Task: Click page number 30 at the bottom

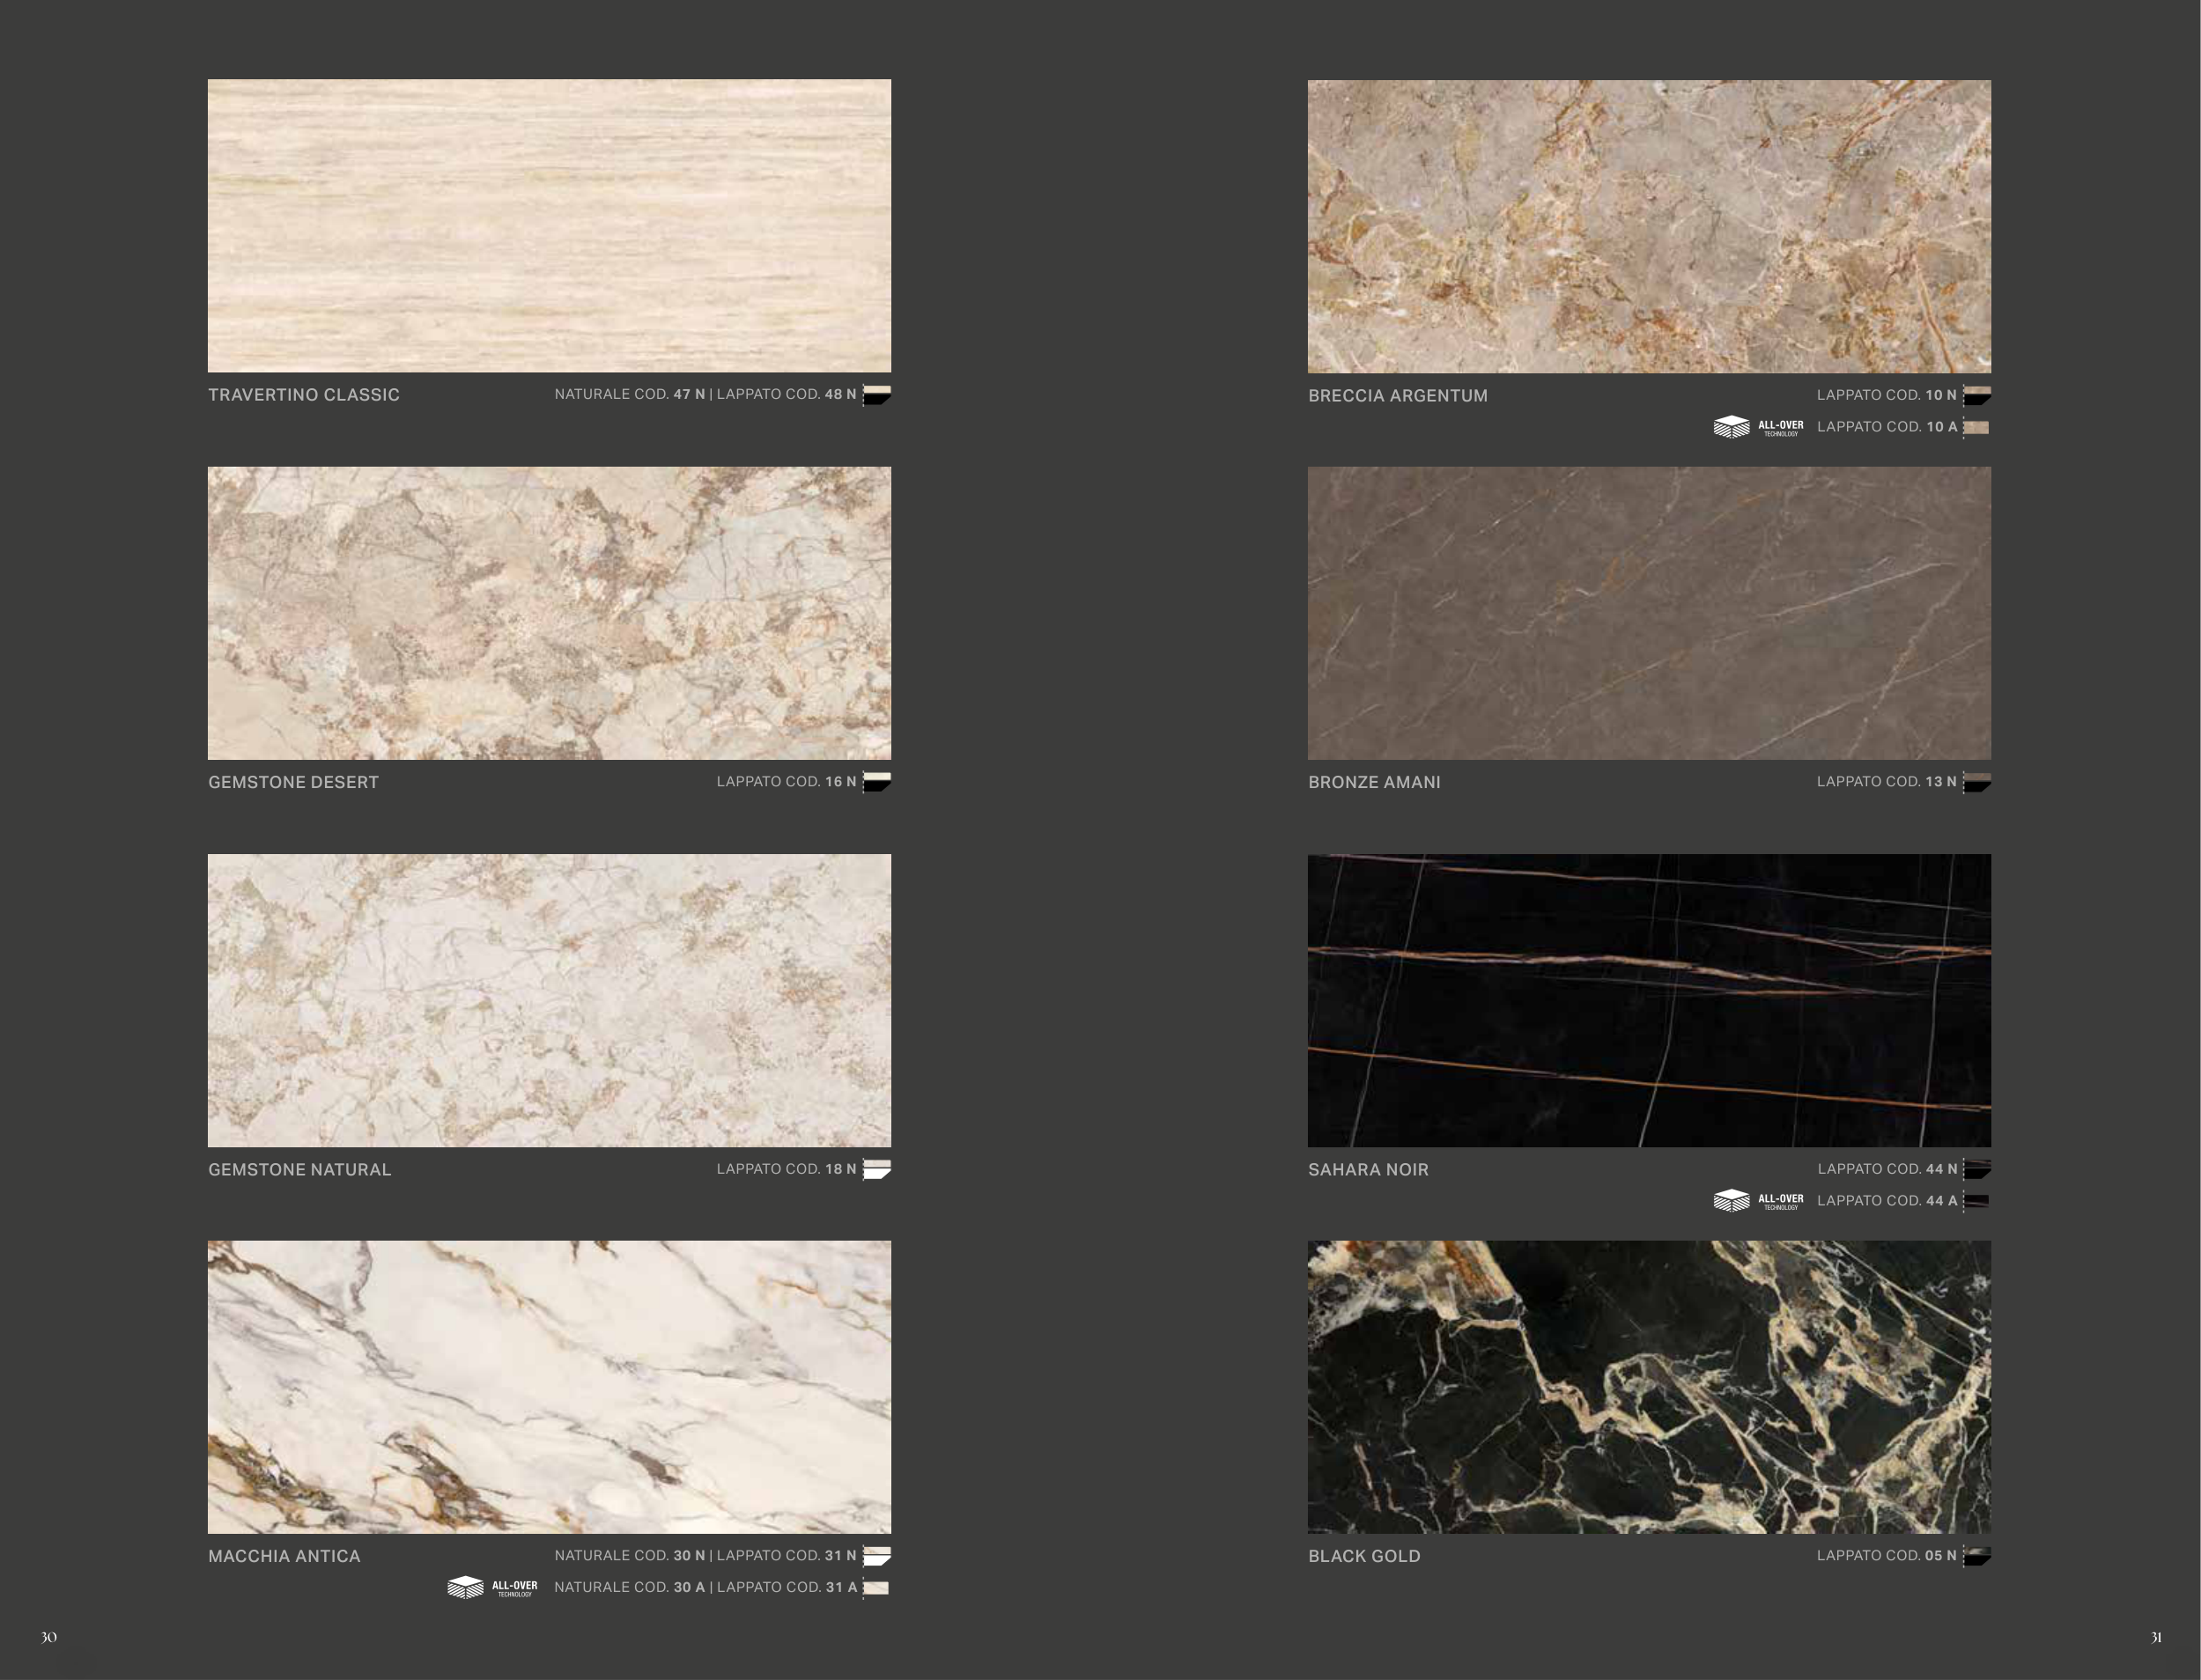Action: tap(49, 1637)
